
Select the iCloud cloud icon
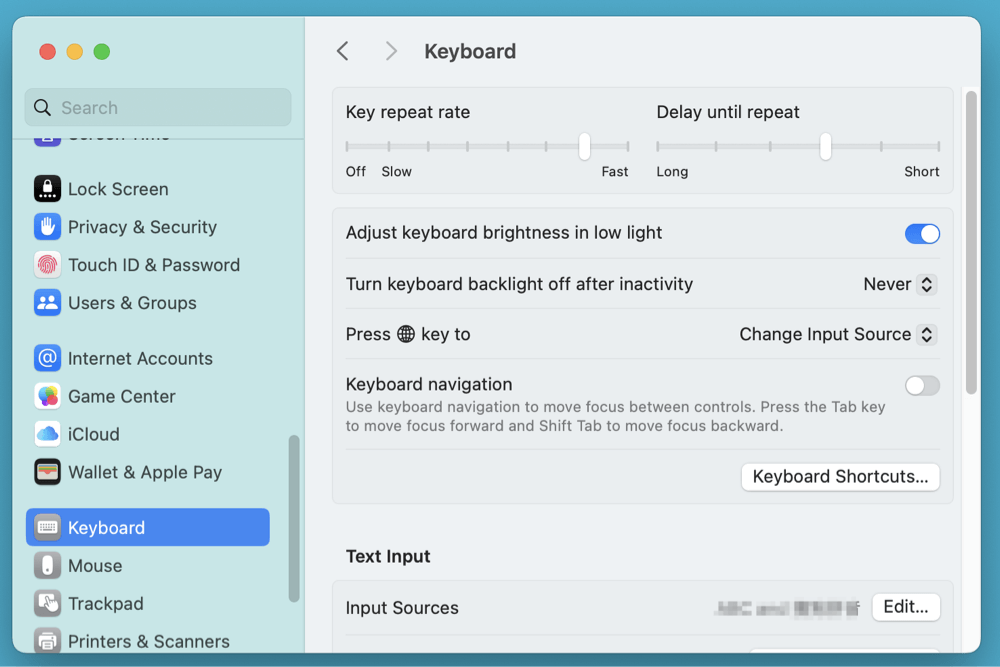tap(47, 434)
